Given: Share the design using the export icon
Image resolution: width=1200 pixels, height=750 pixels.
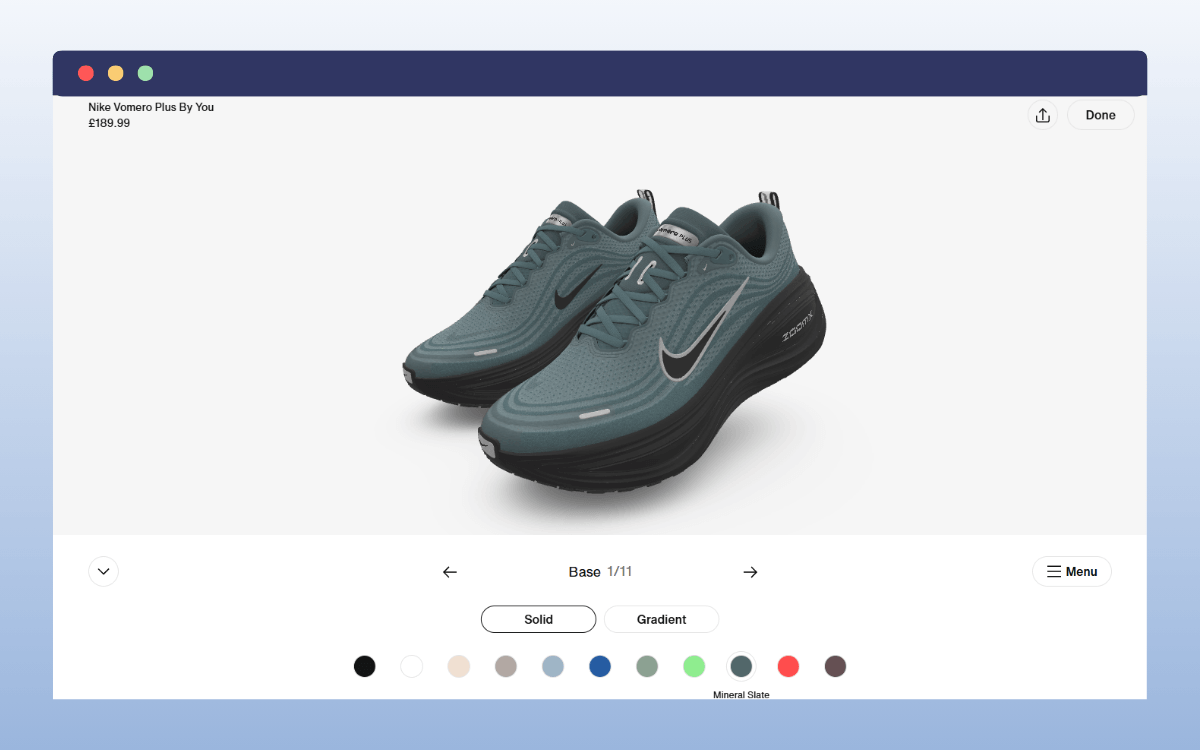Looking at the screenshot, I should [1043, 115].
